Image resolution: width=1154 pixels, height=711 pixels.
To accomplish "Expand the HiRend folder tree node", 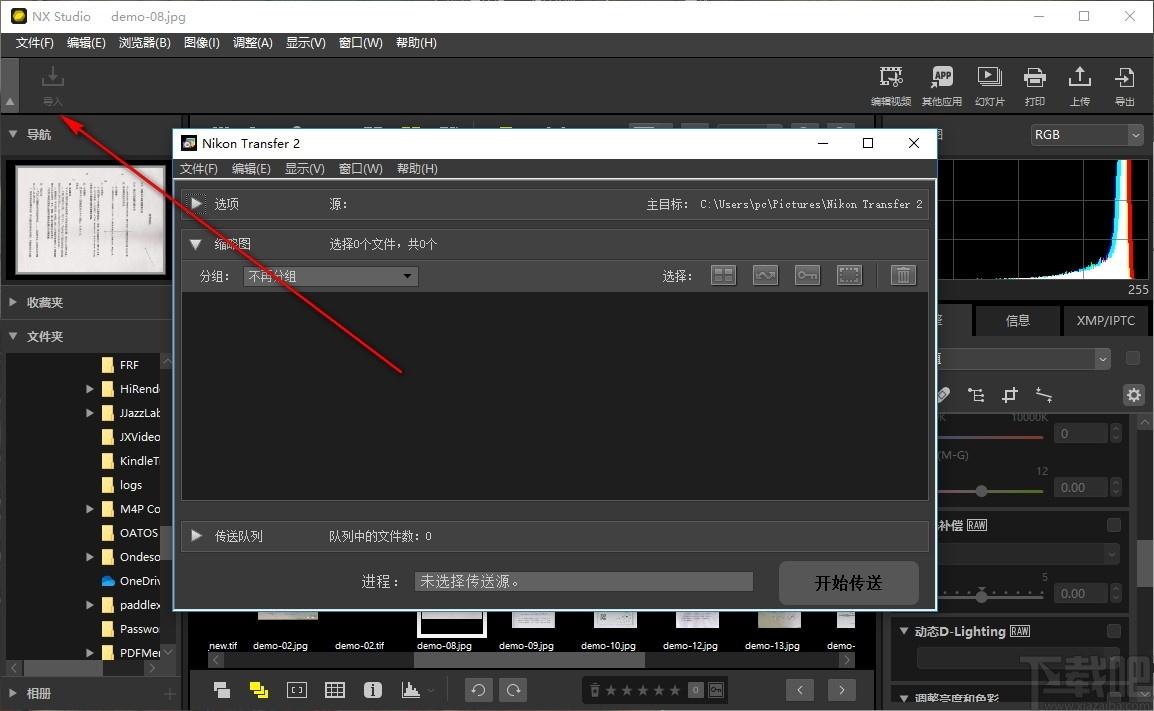I will pyautogui.click(x=90, y=389).
